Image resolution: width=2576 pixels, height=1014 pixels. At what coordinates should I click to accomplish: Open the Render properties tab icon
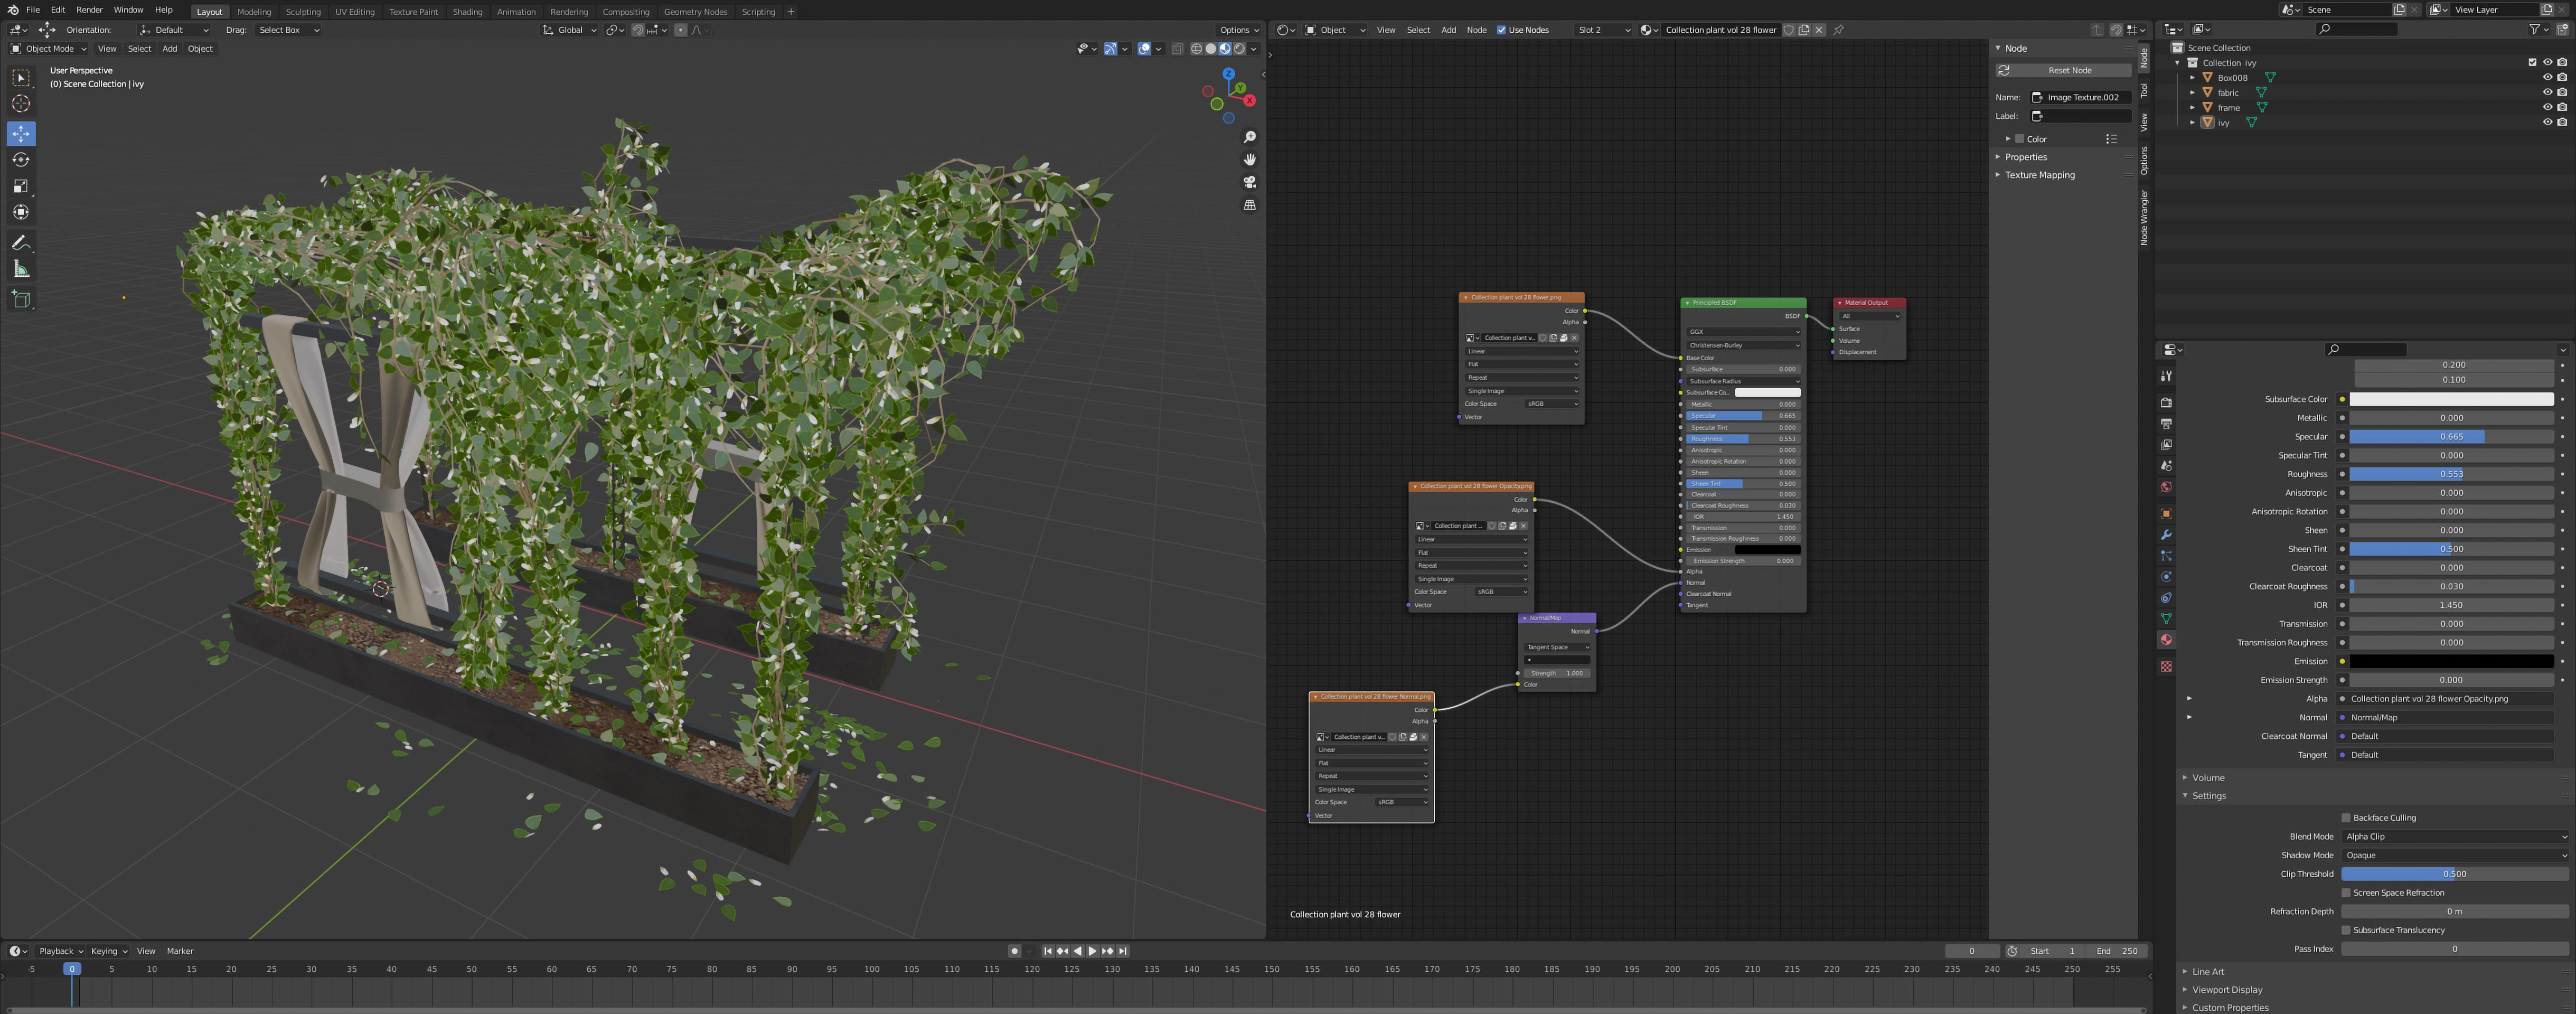point(2166,403)
